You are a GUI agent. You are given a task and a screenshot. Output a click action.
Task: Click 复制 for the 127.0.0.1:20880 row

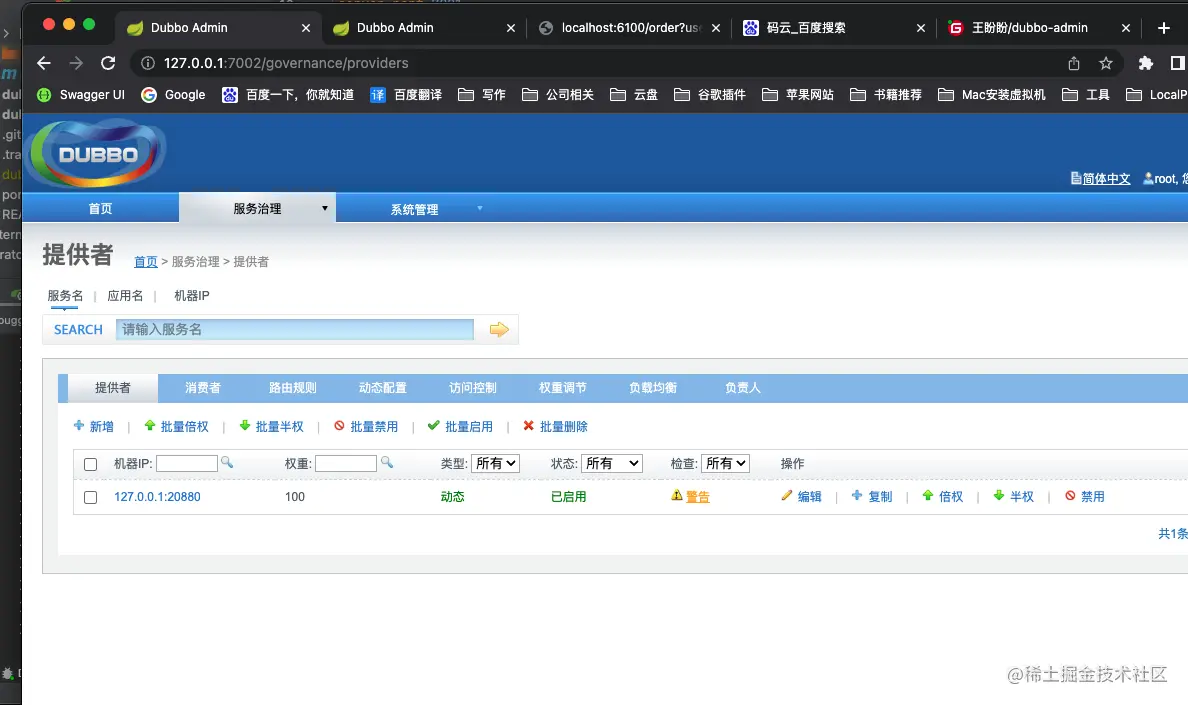tap(872, 497)
